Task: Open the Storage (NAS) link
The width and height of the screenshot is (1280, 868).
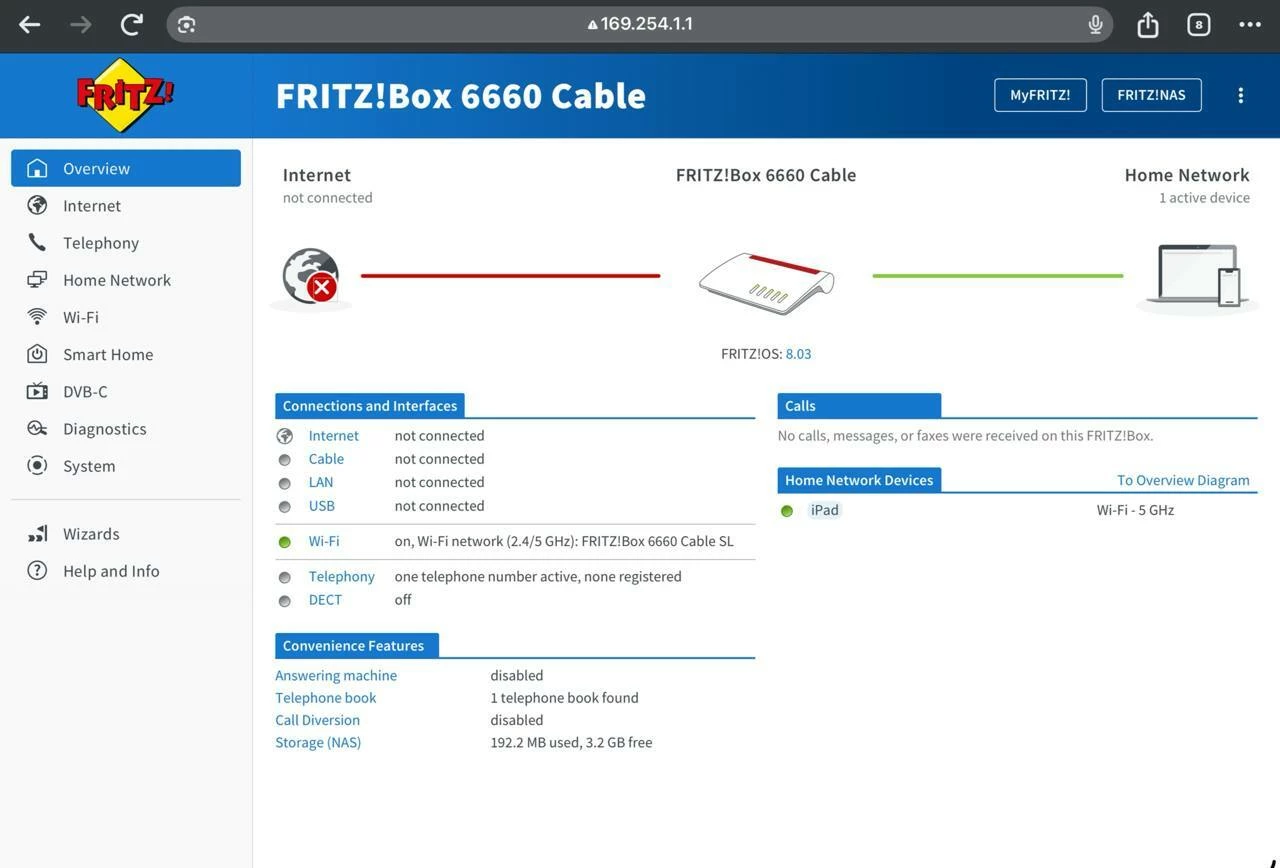Action: click(318, 743)
